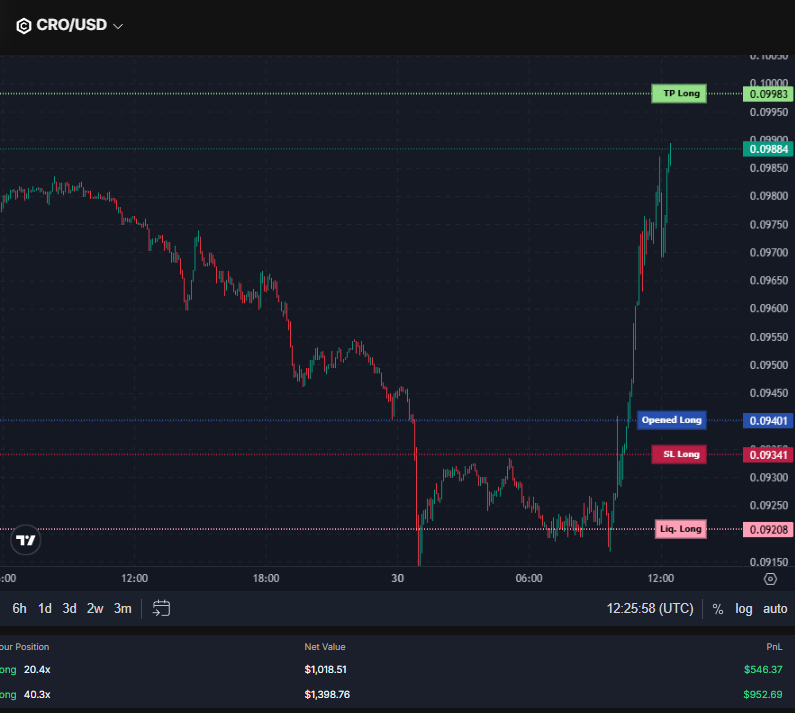
Task: Click the Opened Long line label
Action: point(672,420)
